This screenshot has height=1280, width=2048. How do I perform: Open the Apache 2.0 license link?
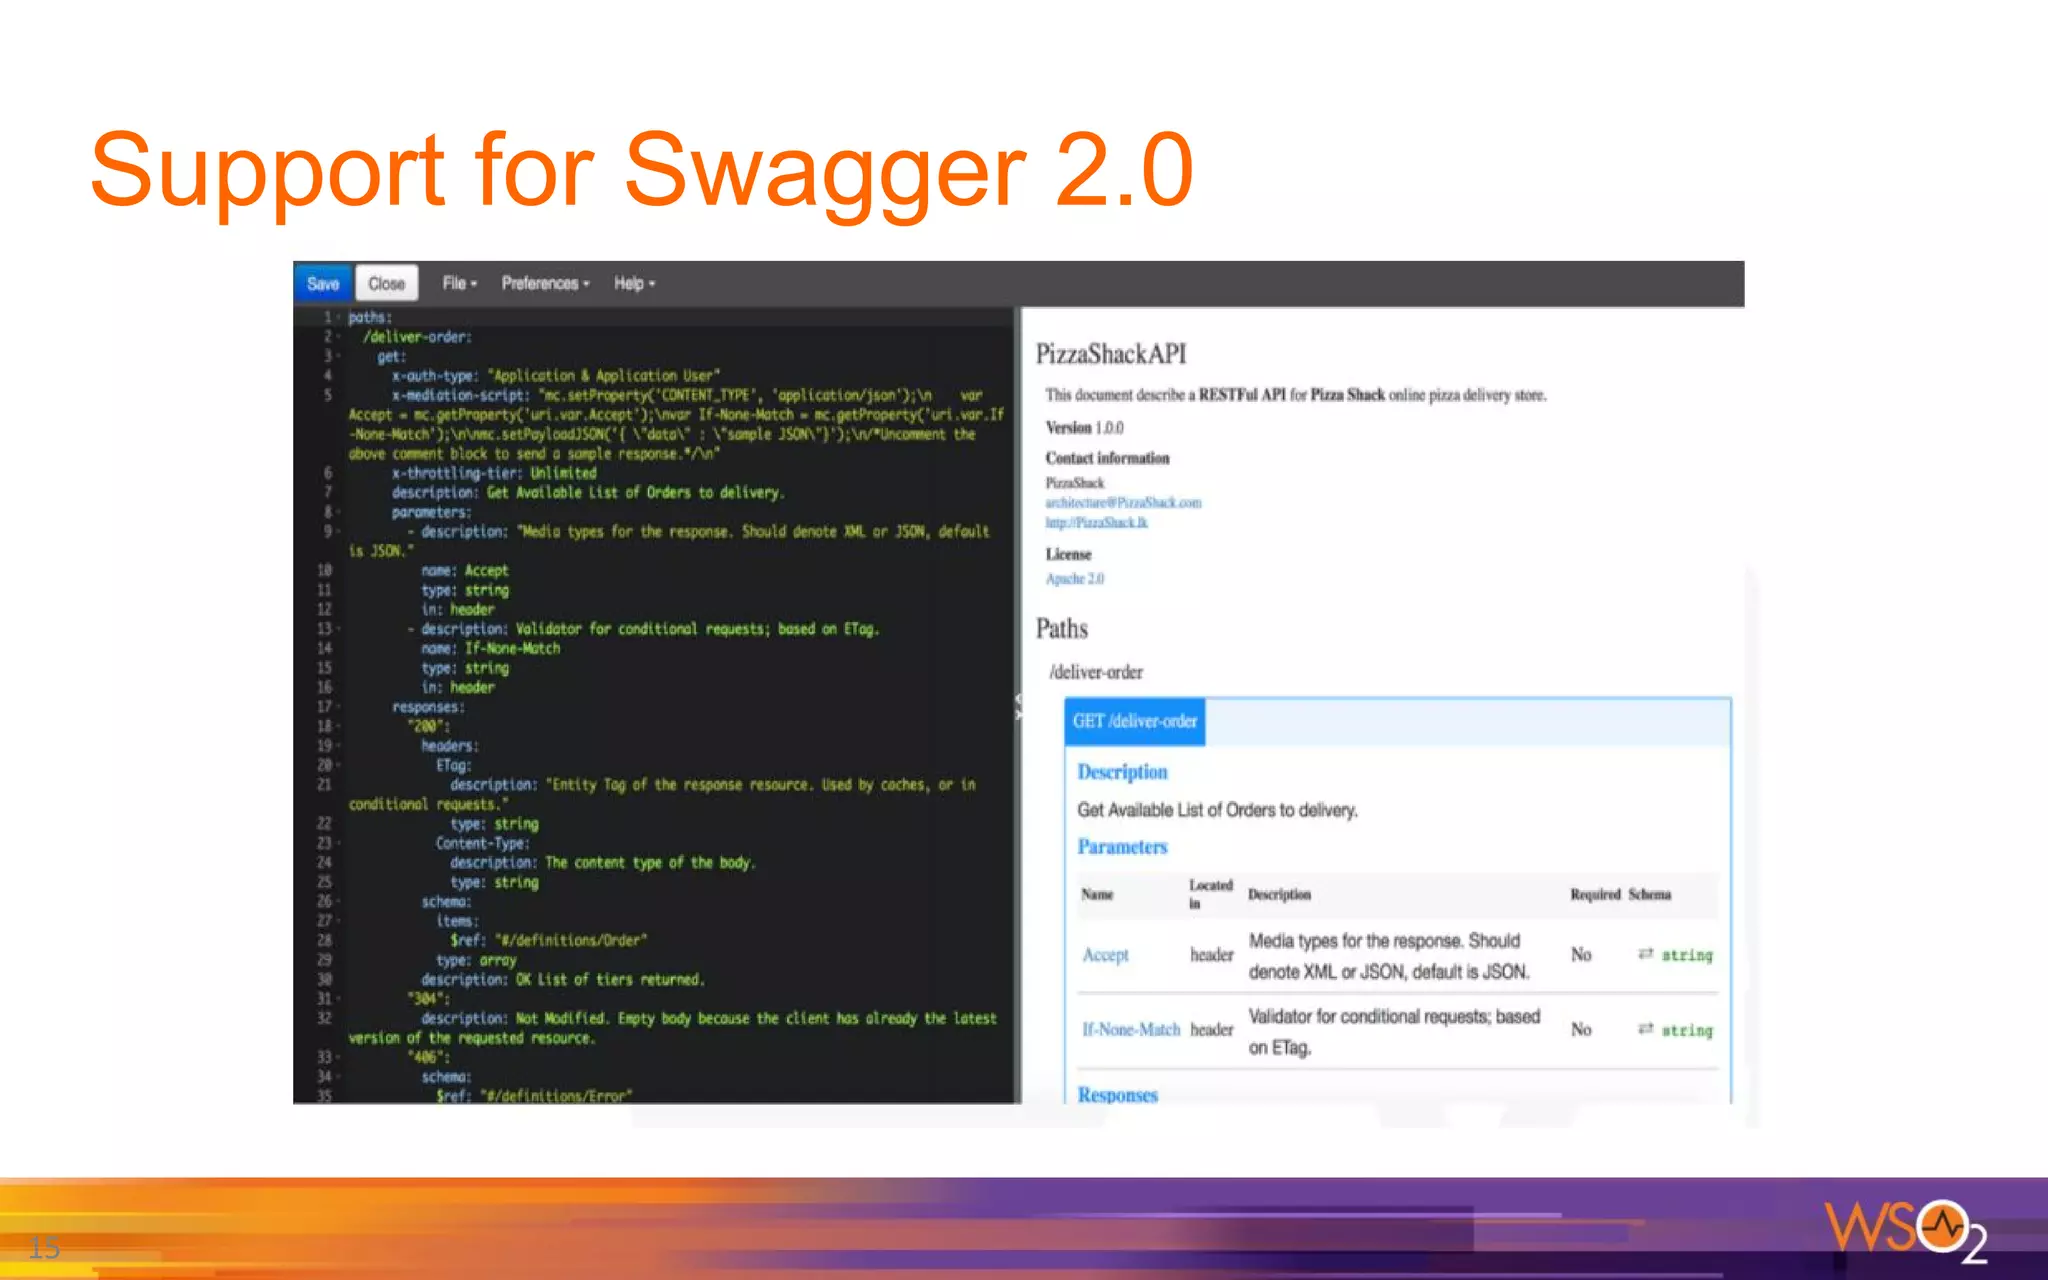tap(1075, 579)
